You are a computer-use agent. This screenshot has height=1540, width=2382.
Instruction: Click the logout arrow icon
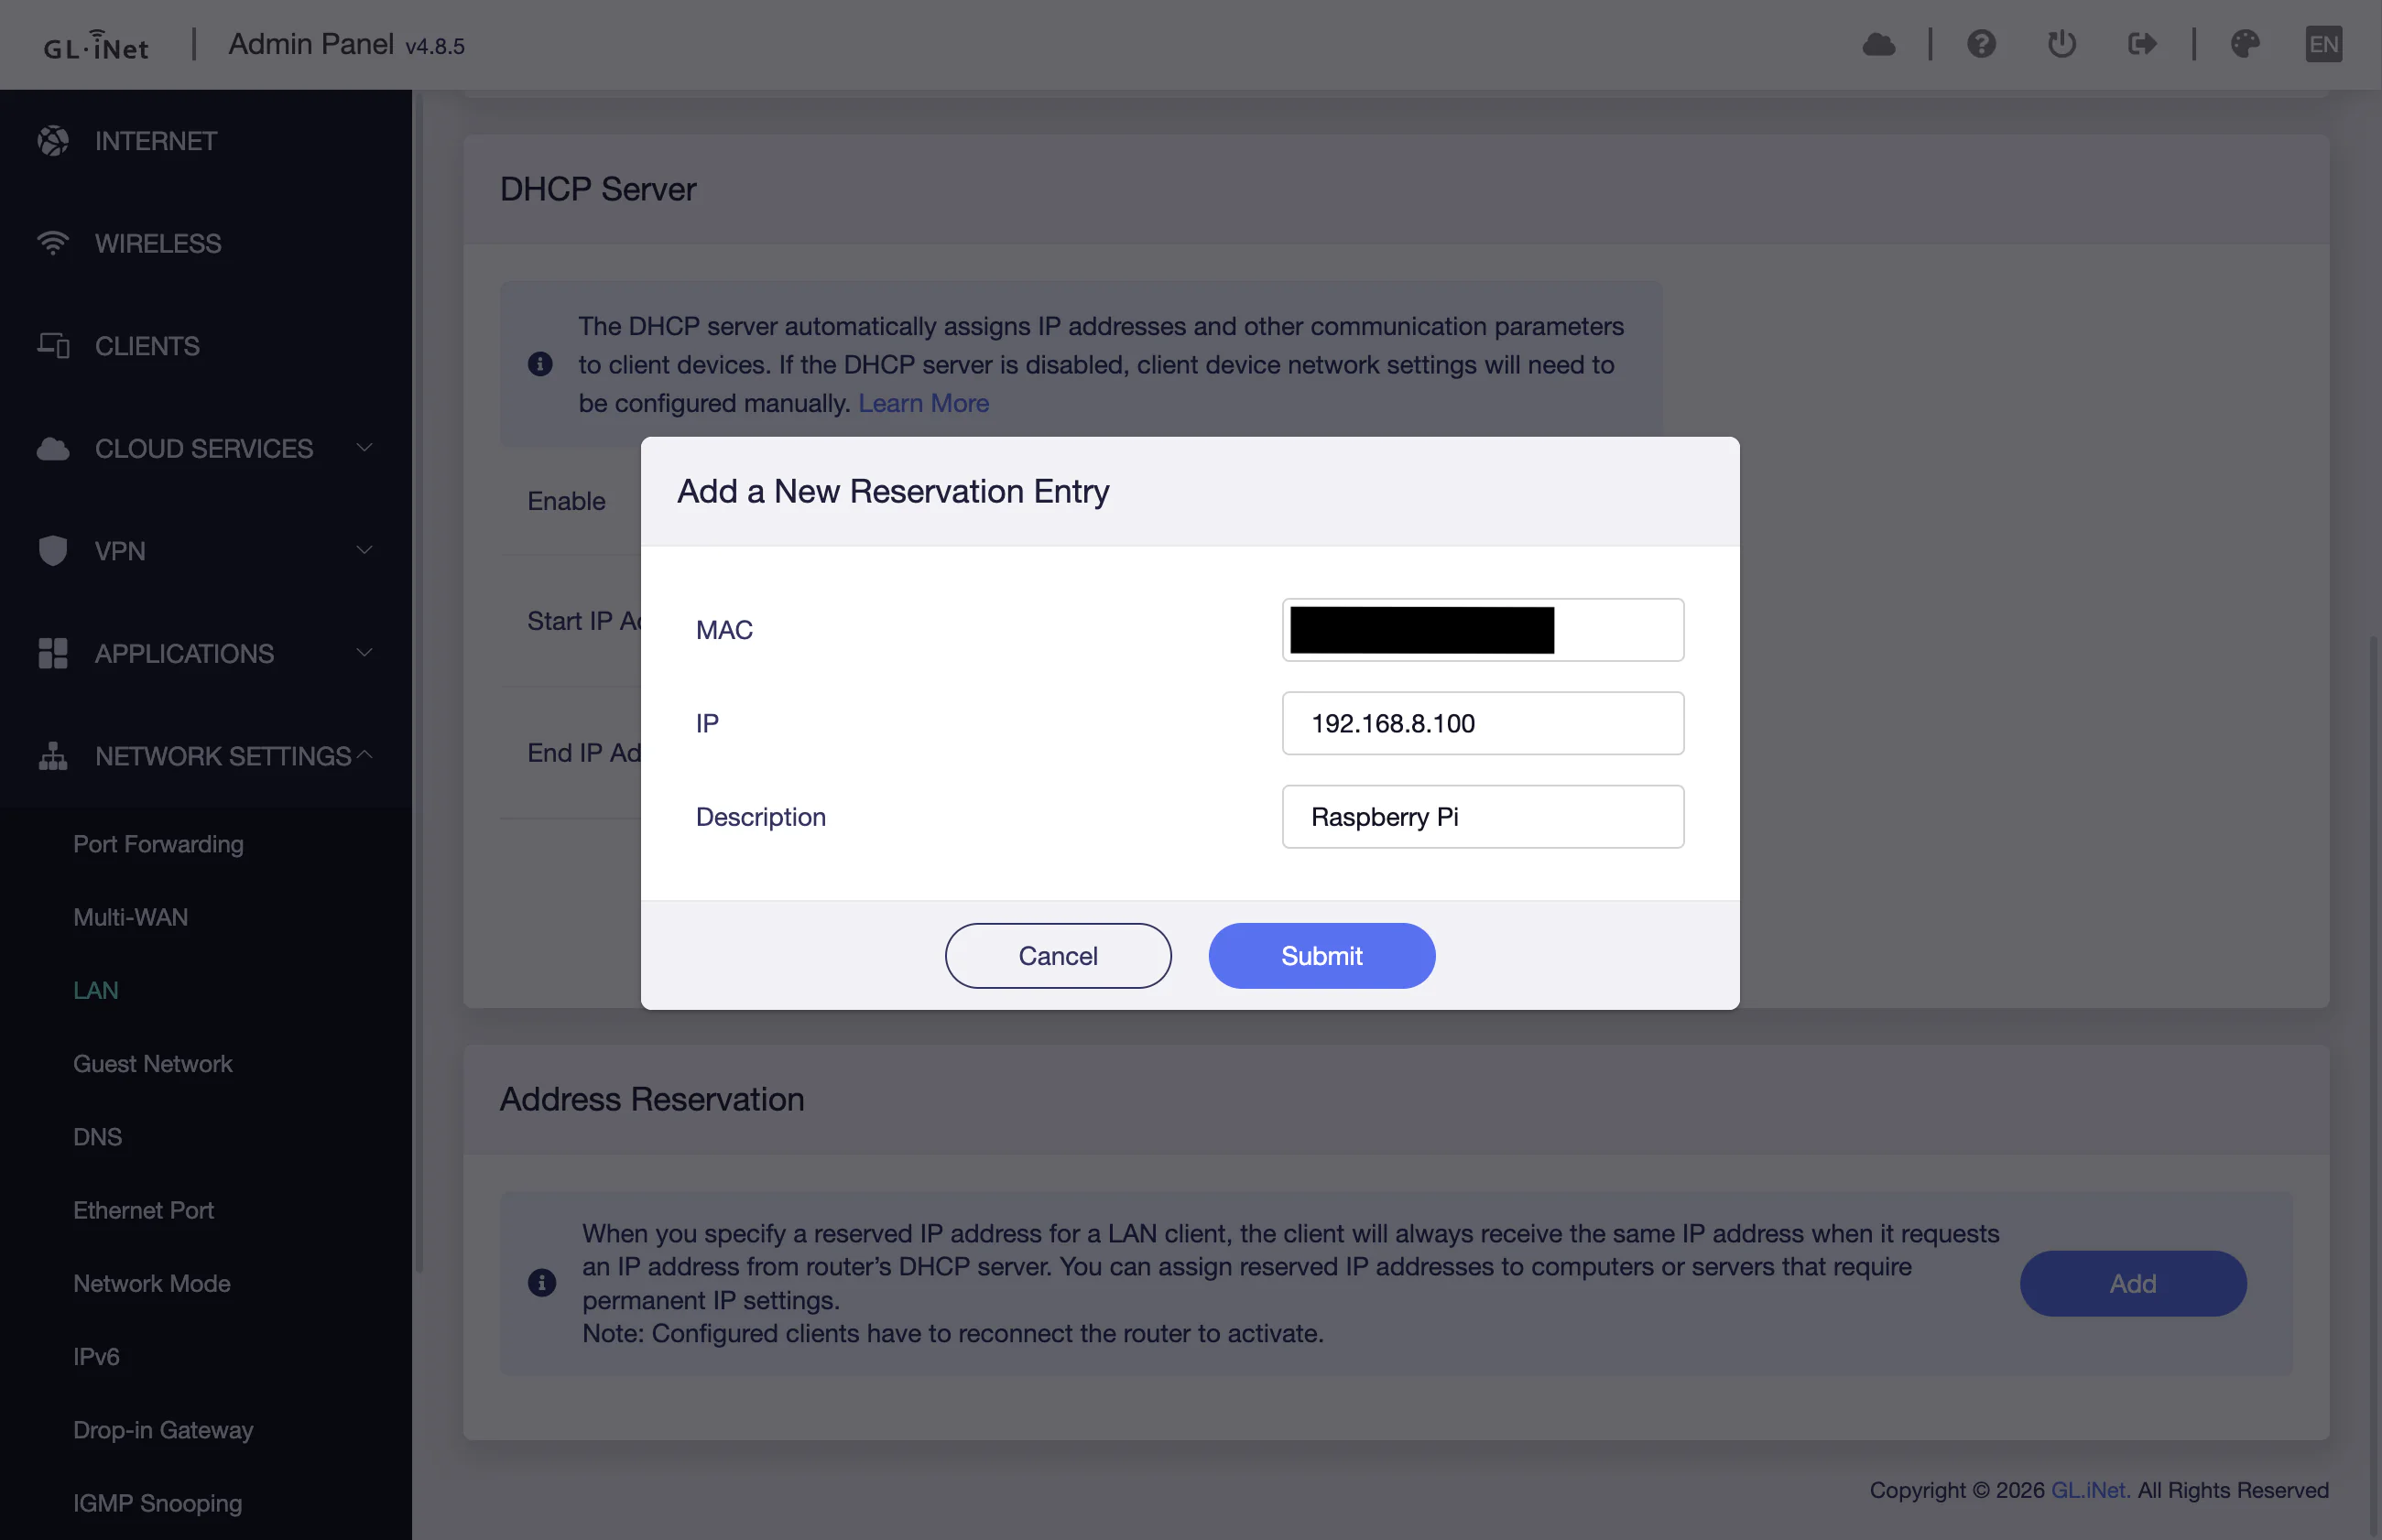tap(2142, 44)
